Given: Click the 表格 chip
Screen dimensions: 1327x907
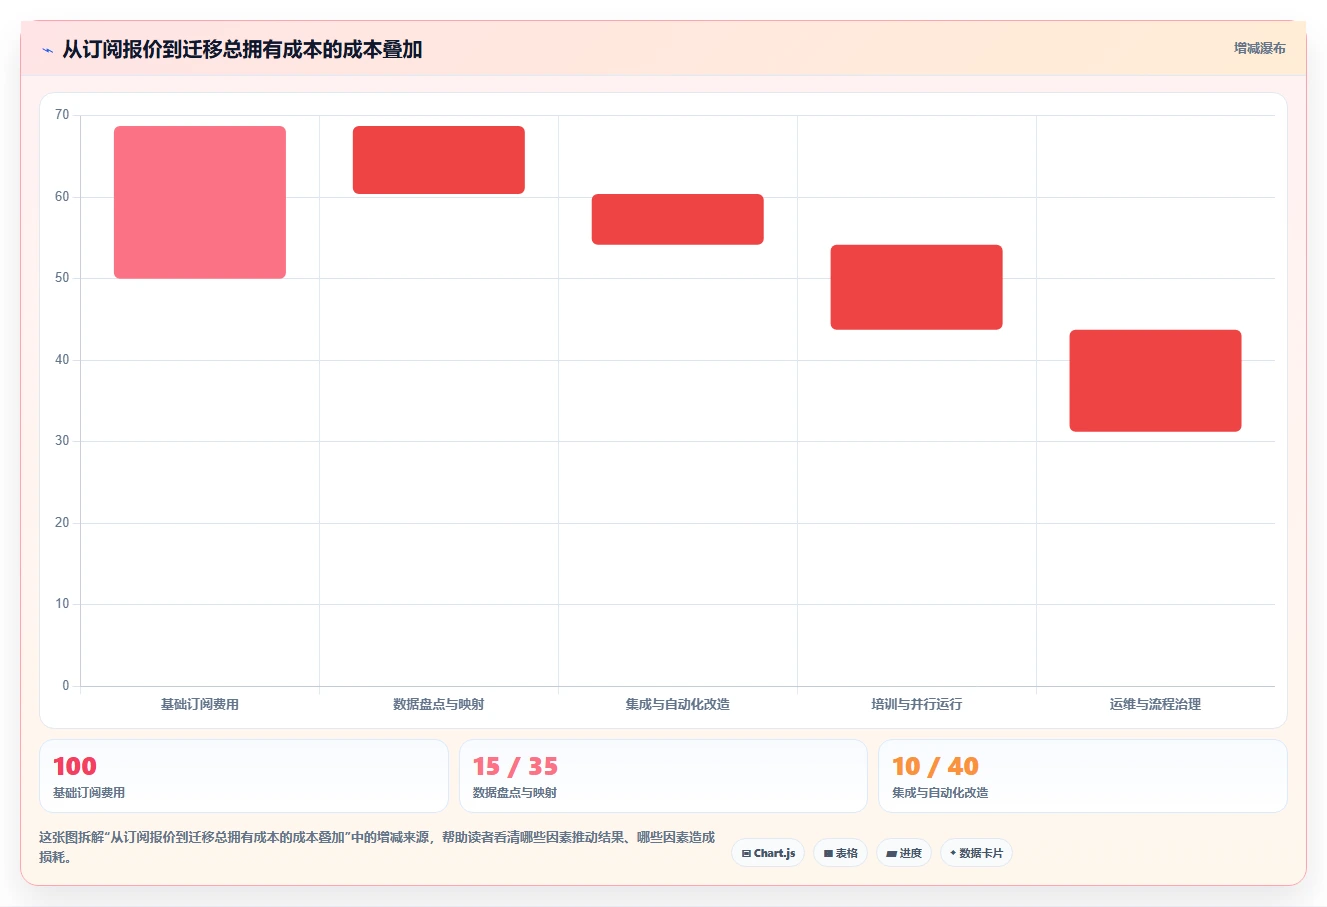Looking at the screenshot, I should [840, 853].
